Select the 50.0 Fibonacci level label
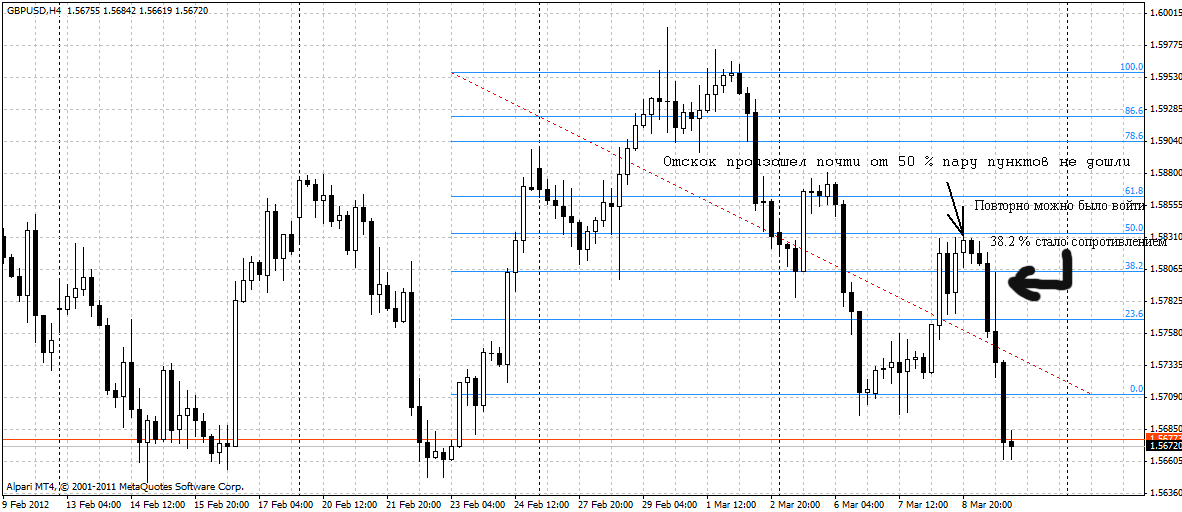 1134,228
